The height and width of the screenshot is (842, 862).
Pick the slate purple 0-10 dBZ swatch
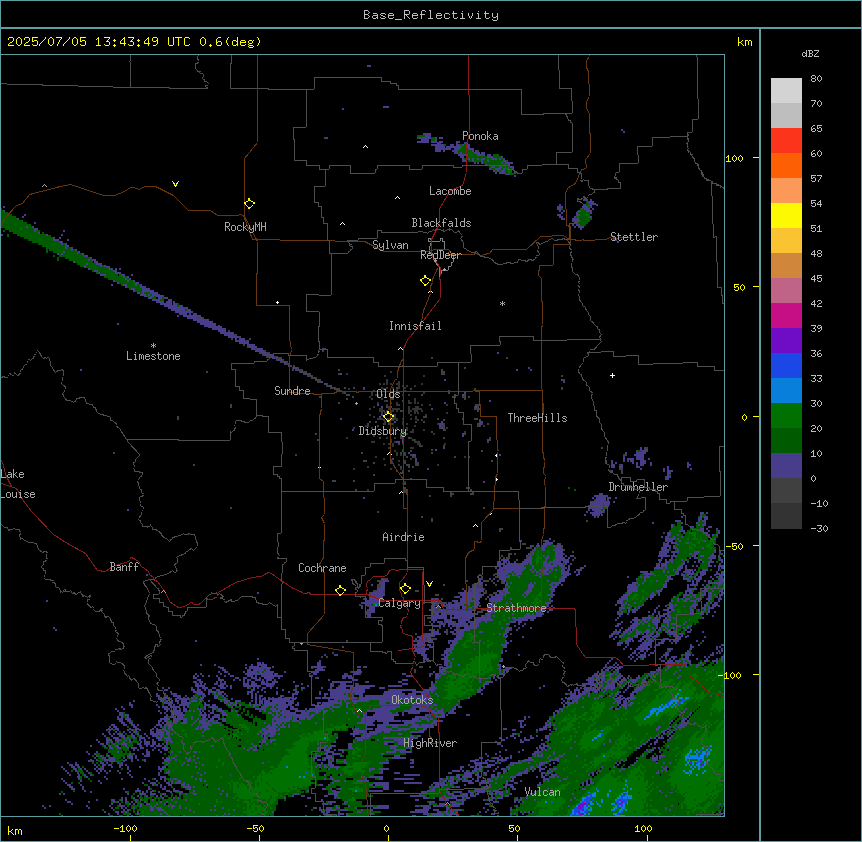786,466
